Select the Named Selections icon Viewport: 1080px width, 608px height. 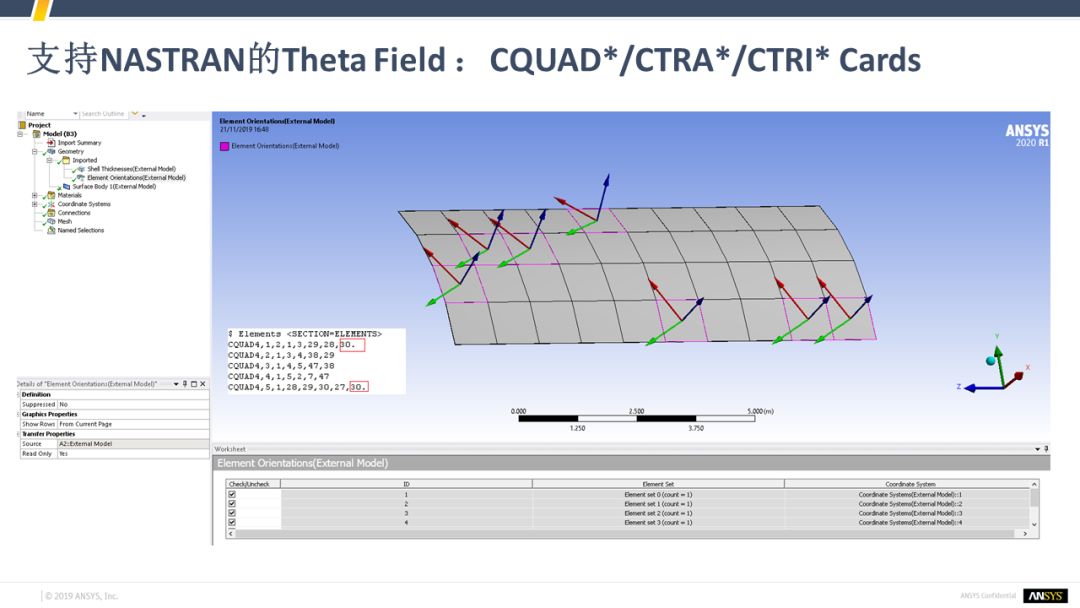pos(51,231)
